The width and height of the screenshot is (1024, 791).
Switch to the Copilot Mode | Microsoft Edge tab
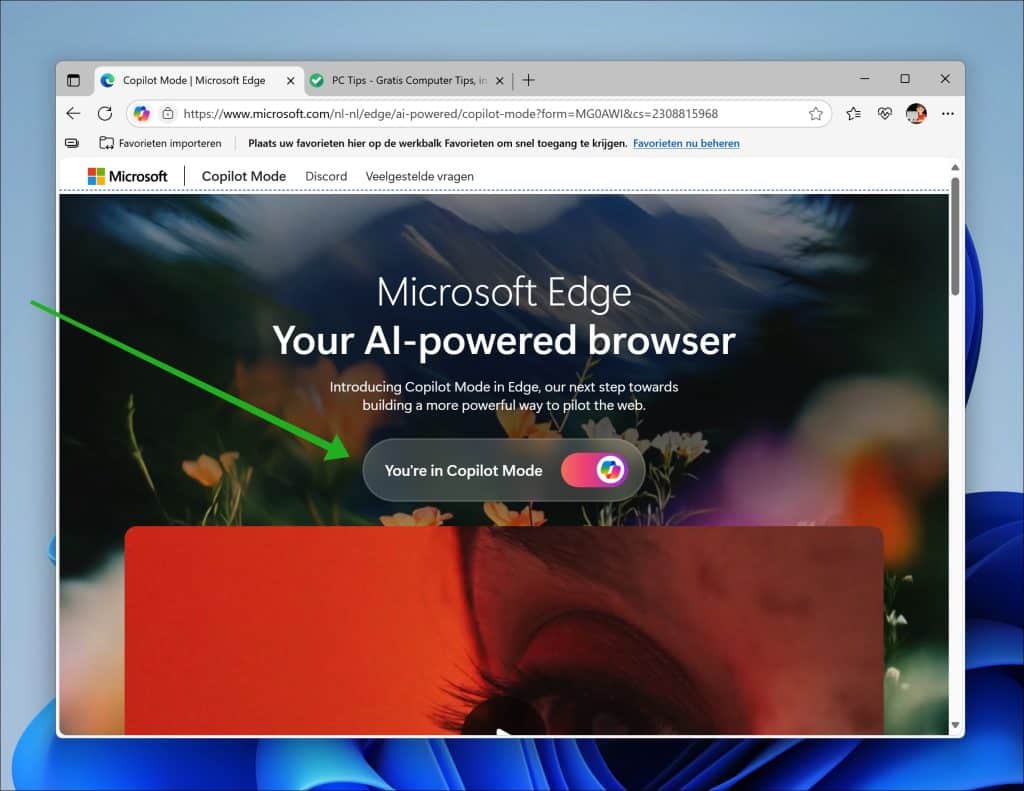point(199,80)
